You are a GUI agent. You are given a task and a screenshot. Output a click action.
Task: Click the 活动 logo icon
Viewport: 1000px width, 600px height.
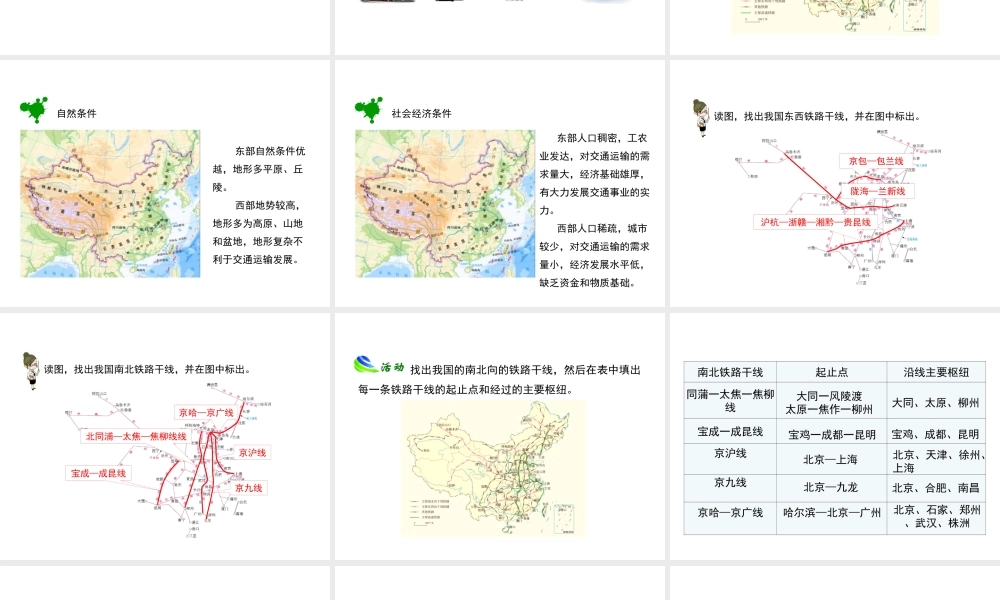pos(378,366)
